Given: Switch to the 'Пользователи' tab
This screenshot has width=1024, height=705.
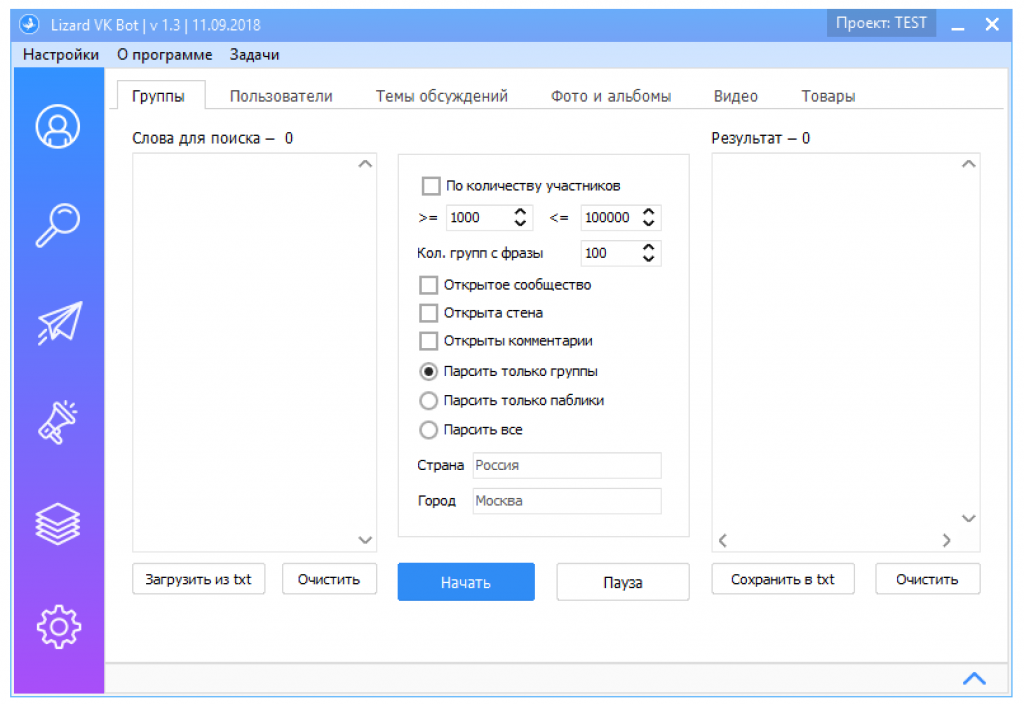Looking at the screenshot, I should tap(281, 97).
